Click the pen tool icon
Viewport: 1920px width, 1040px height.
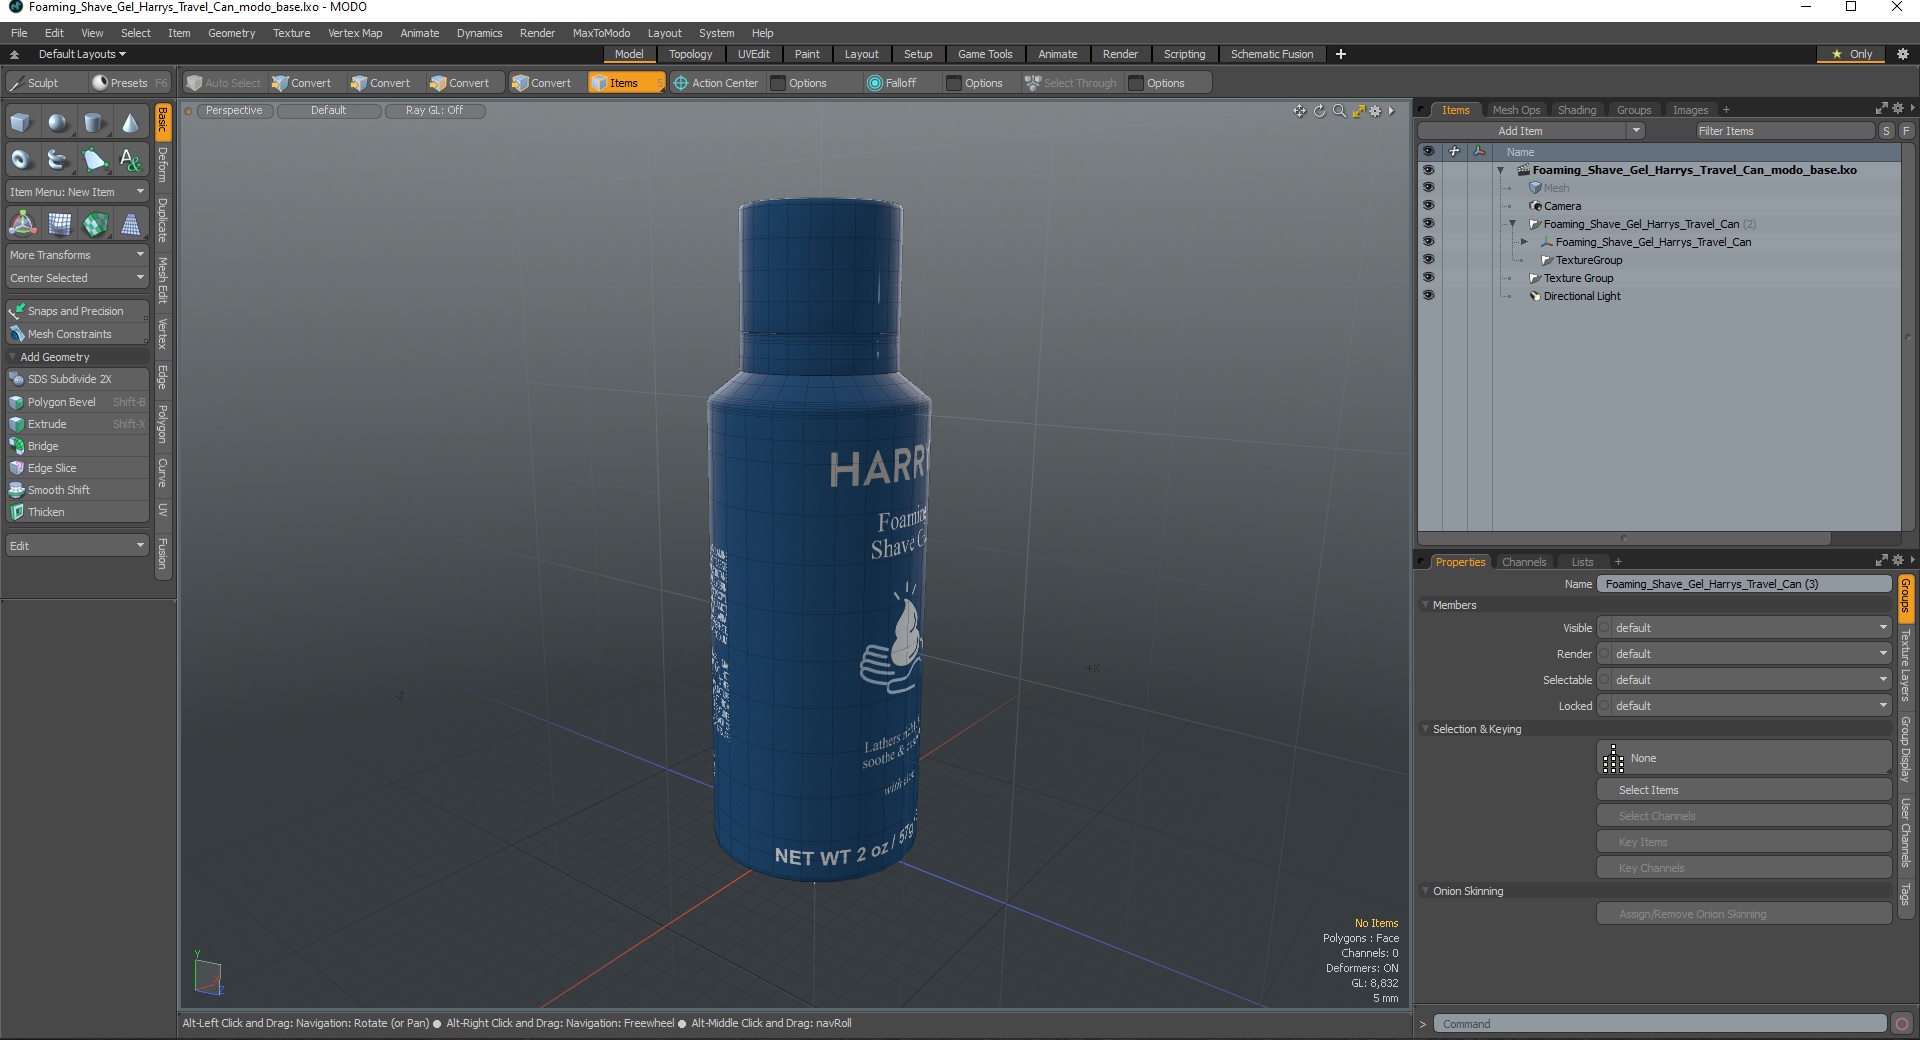click(94, 159)
